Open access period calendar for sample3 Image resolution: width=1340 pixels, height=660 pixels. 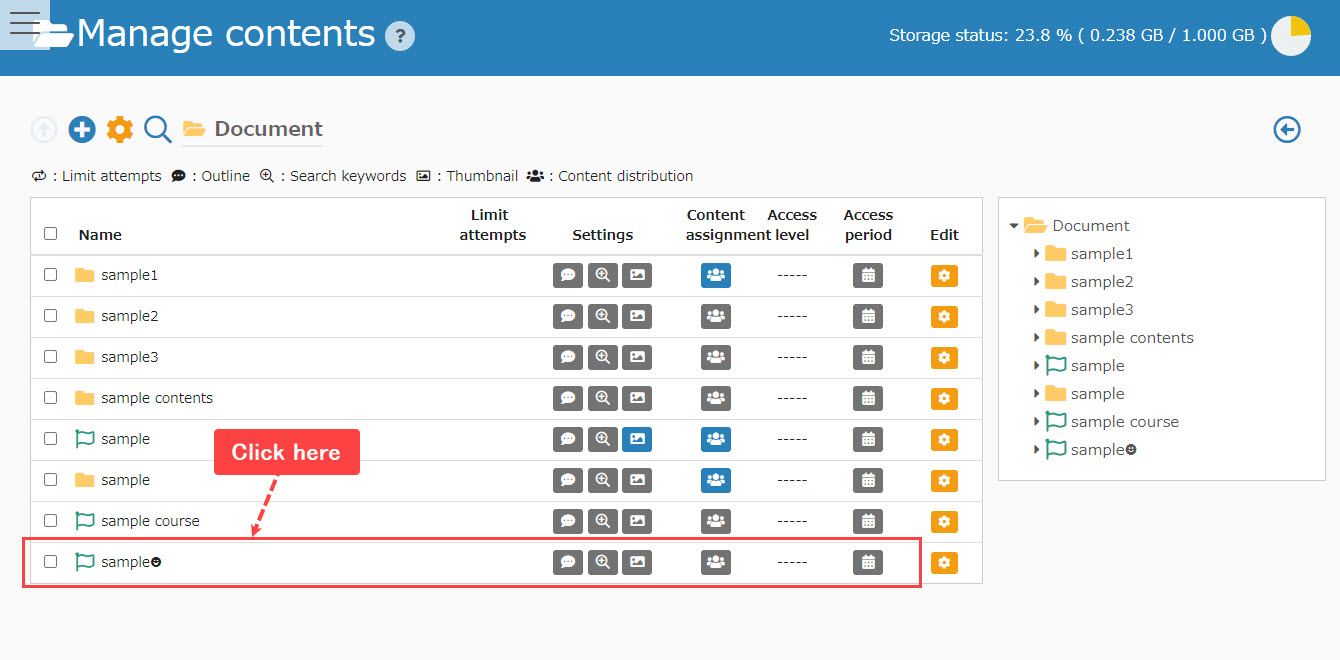868,357
